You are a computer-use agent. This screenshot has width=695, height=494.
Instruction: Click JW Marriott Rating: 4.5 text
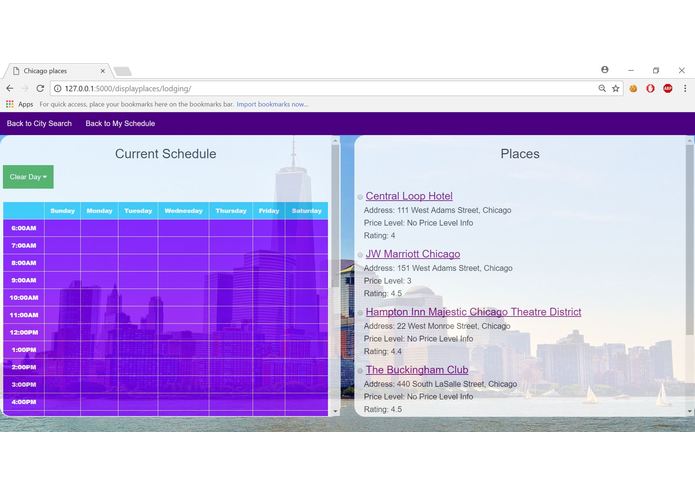383,294
